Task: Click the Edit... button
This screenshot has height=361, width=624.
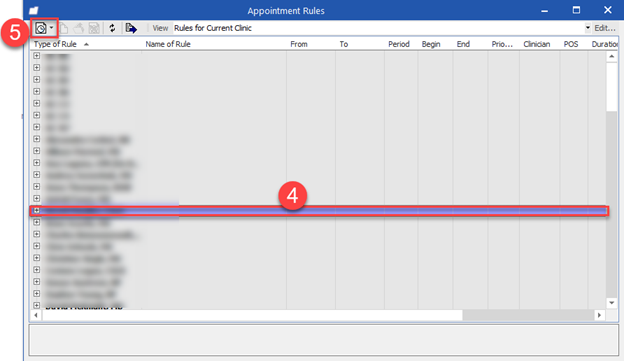Action: (604, 28)
